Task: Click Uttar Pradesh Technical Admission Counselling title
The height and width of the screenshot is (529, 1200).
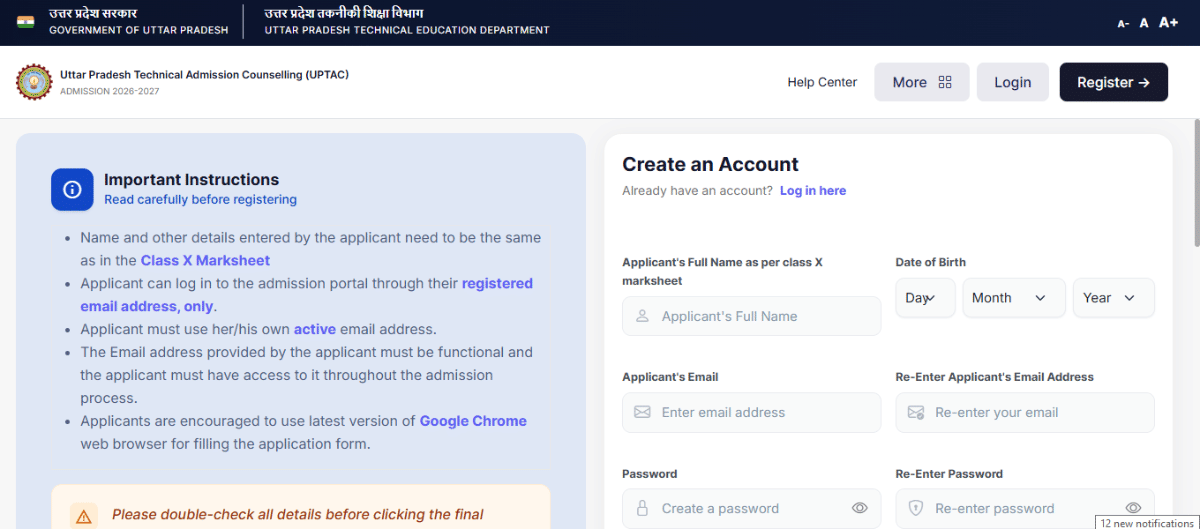Action: (204, 74)
